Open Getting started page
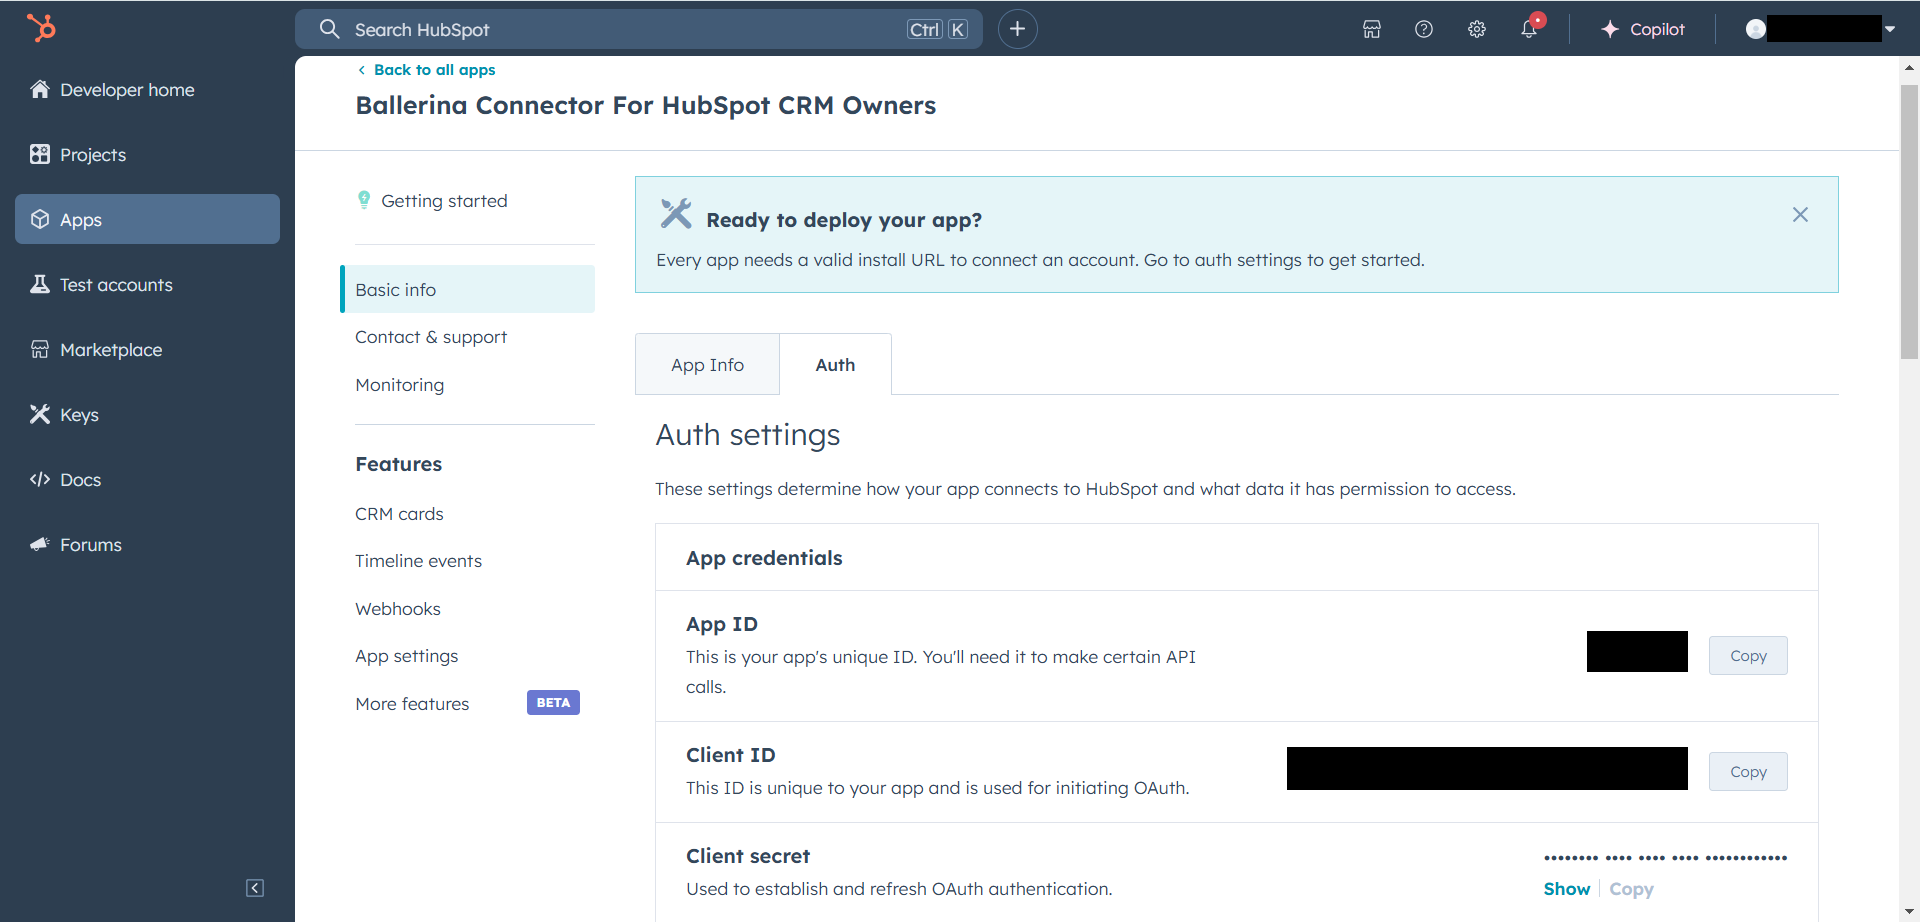1920x922 pixels. (444, 201)
